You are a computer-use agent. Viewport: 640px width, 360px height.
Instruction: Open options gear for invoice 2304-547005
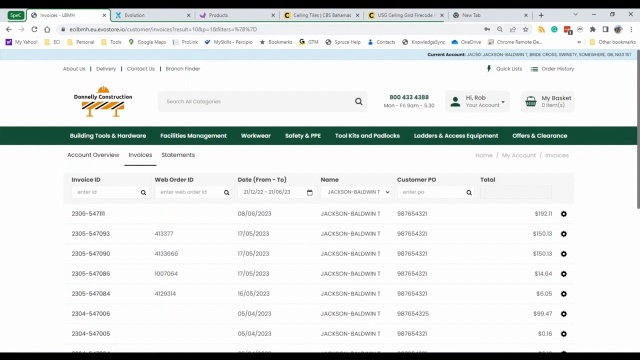tap(564, 334)
